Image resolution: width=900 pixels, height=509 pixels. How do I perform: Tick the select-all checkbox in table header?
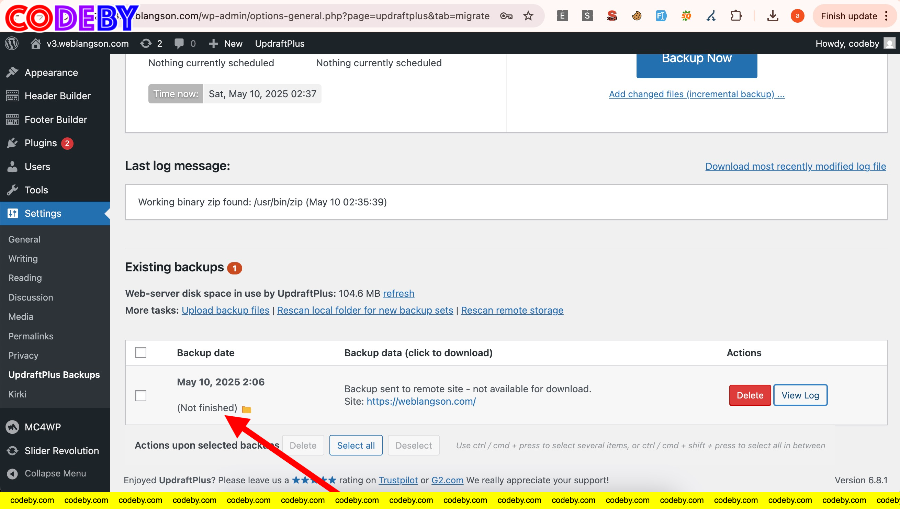click(x=141, y=352)
